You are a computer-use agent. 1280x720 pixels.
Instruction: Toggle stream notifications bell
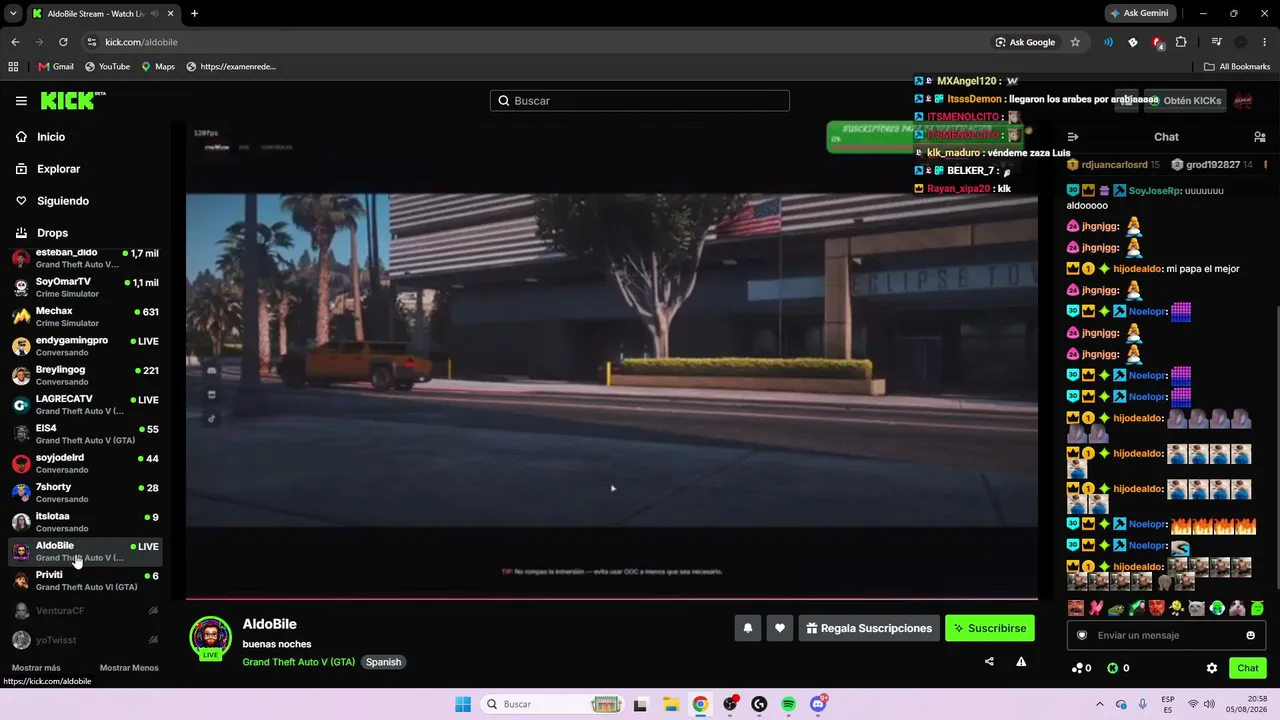(747, 628)
